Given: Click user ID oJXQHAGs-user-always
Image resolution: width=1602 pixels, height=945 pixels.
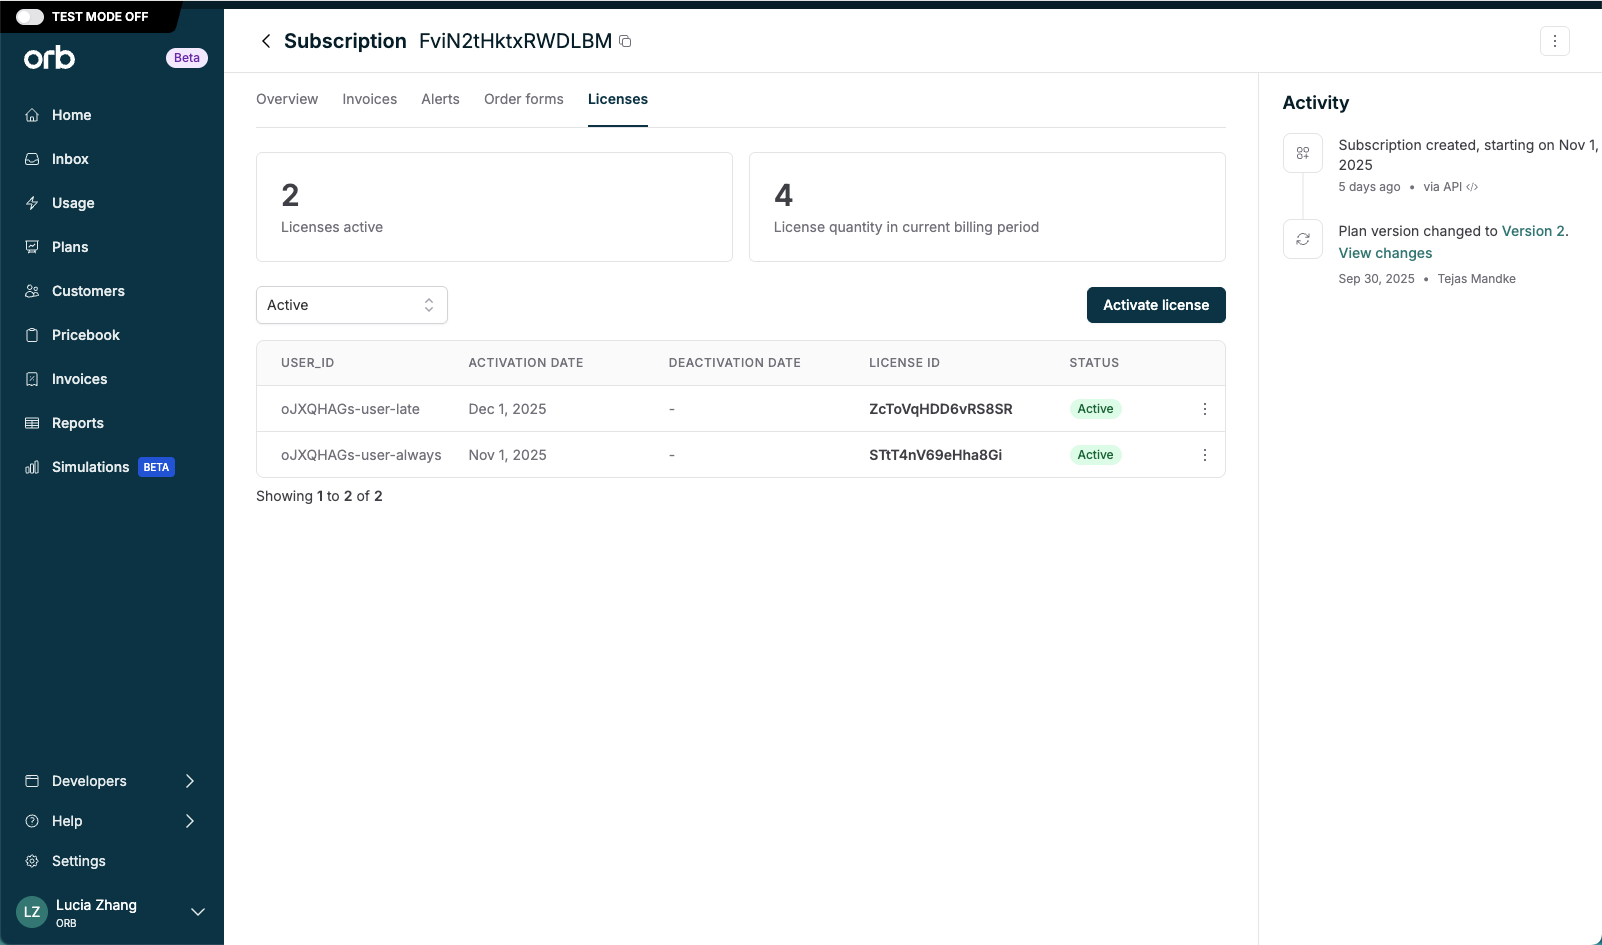Looking at the screenshot, I should tap(361, 455).
